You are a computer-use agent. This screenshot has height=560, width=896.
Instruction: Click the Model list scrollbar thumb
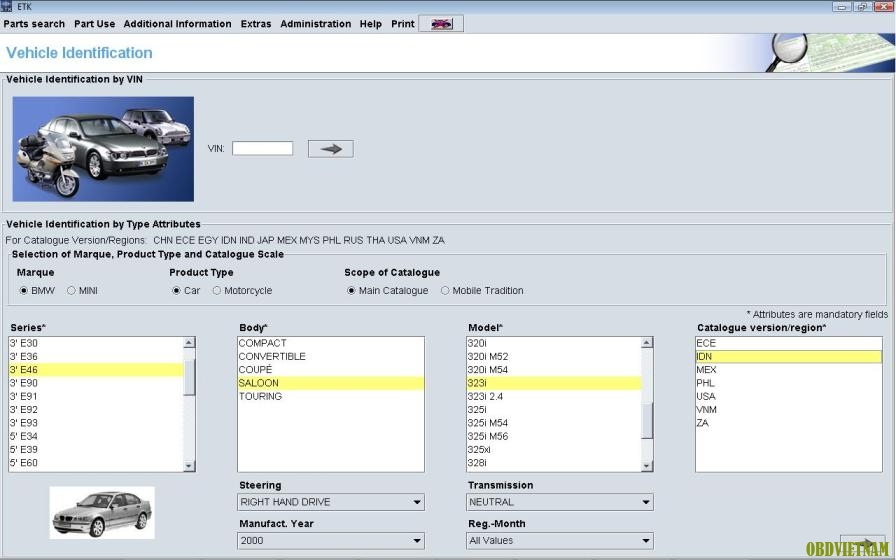[647, 421]
